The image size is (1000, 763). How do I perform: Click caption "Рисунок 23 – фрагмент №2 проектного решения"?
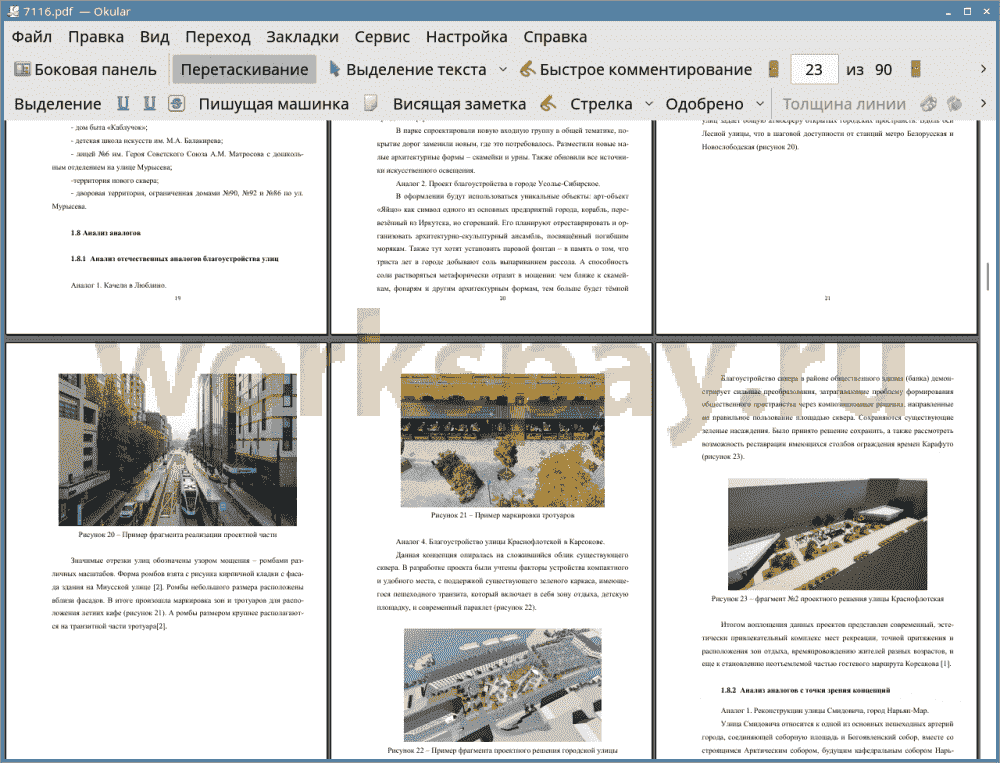[827, 599]
